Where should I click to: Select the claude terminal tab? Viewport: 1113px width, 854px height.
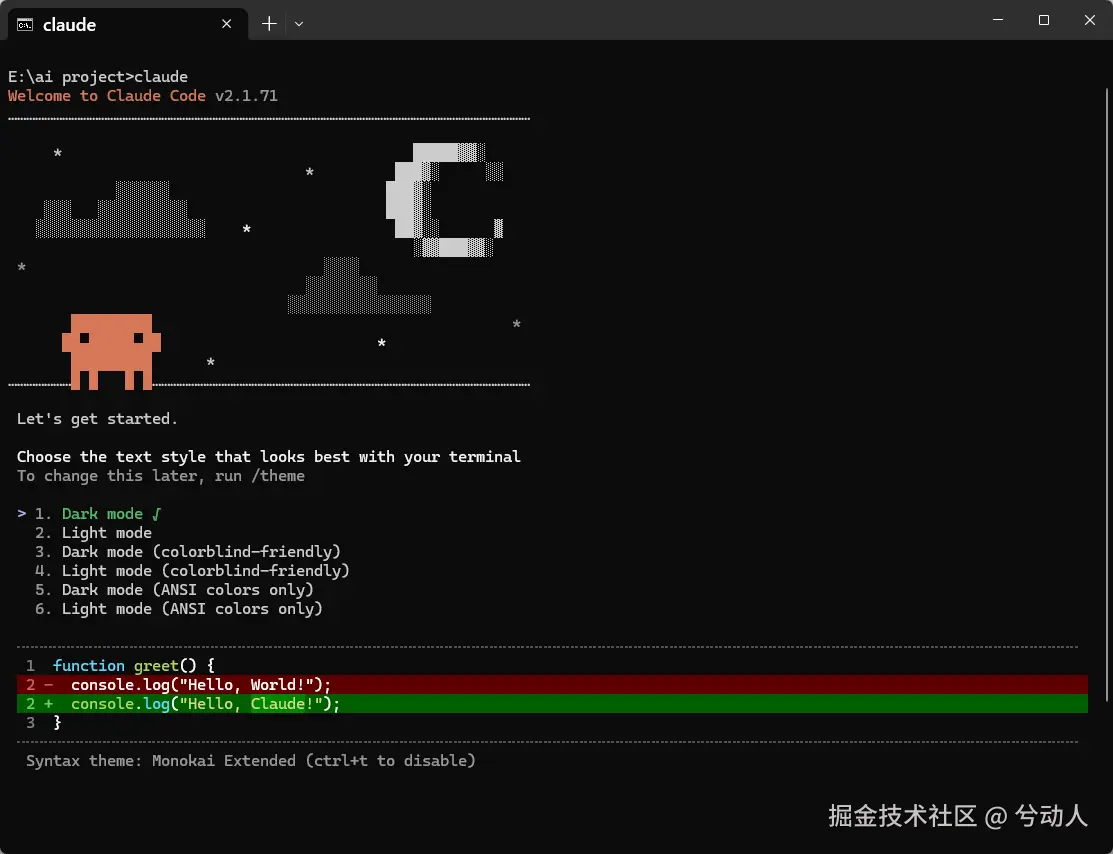pos(128,24)
